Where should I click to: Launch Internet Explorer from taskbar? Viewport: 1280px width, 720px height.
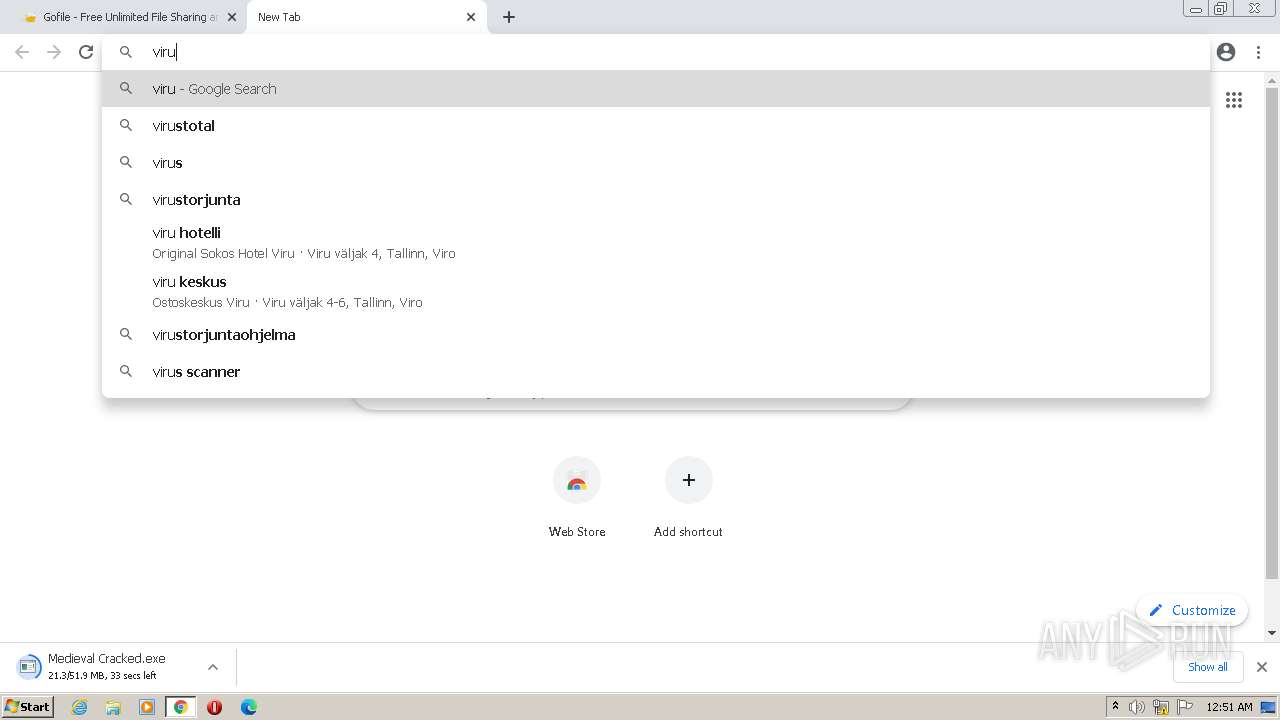pyautogui.click(x=79, y=707)
